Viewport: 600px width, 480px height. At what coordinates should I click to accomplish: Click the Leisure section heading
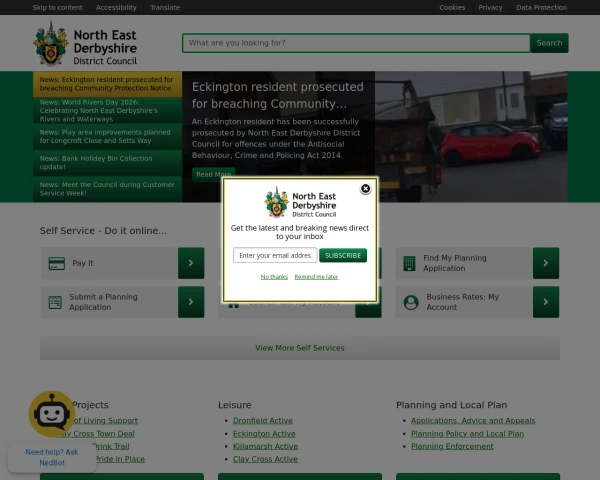click(235, 405)
